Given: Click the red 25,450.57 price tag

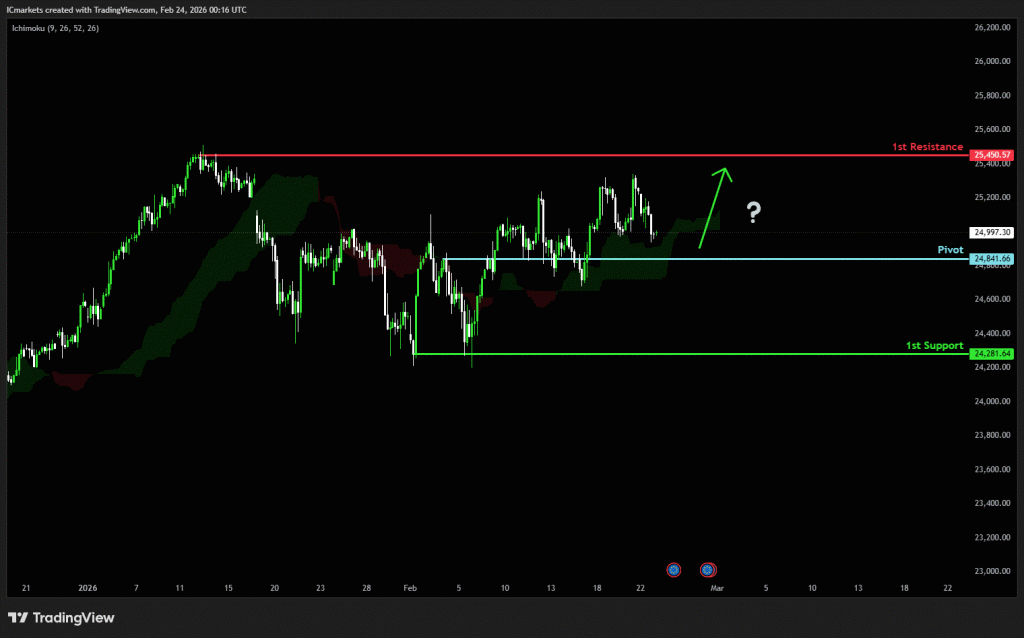Looking at the screenshot, I should click(992, 155).
